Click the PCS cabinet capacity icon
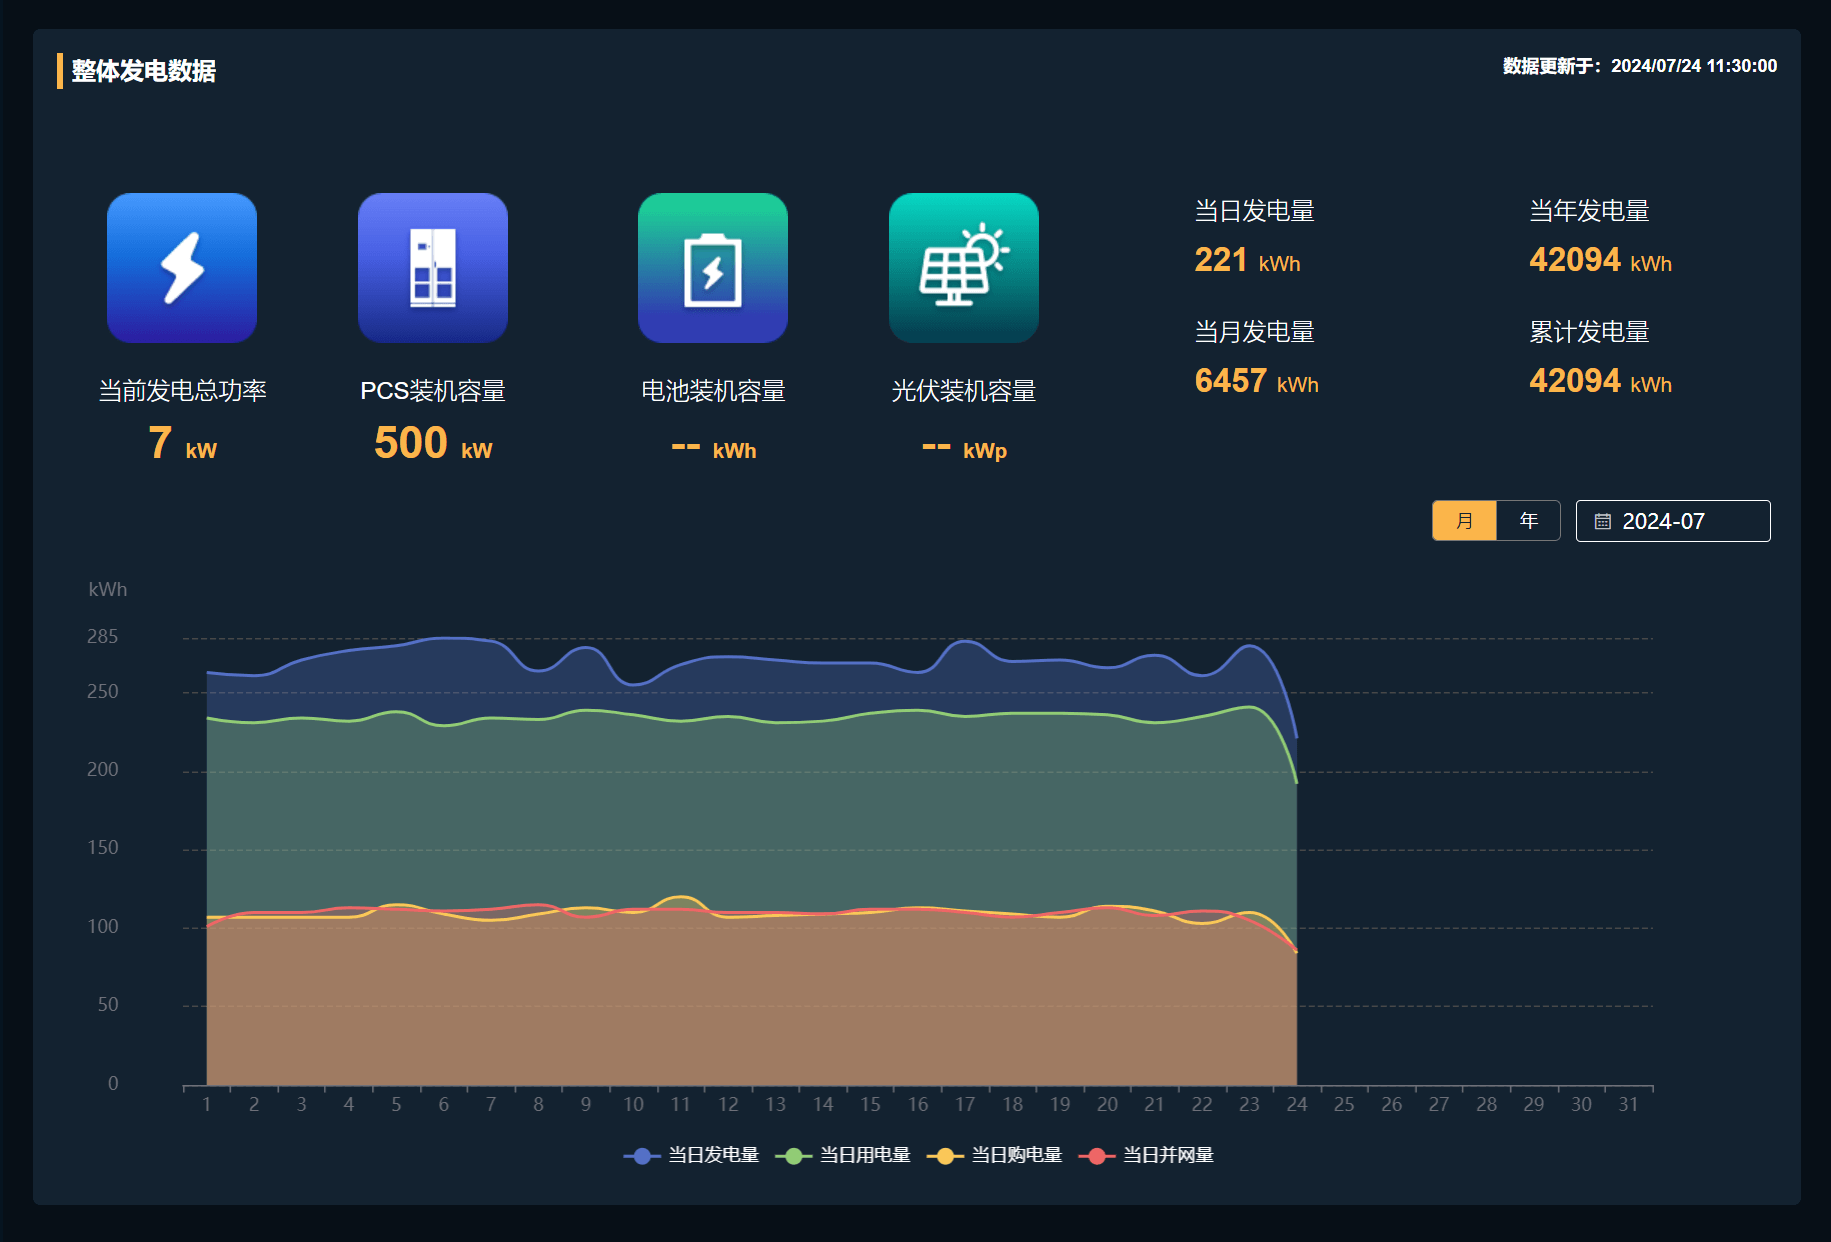This screenshot has width=1831, height=1242. pyautogui.click(x=433, y=268)
